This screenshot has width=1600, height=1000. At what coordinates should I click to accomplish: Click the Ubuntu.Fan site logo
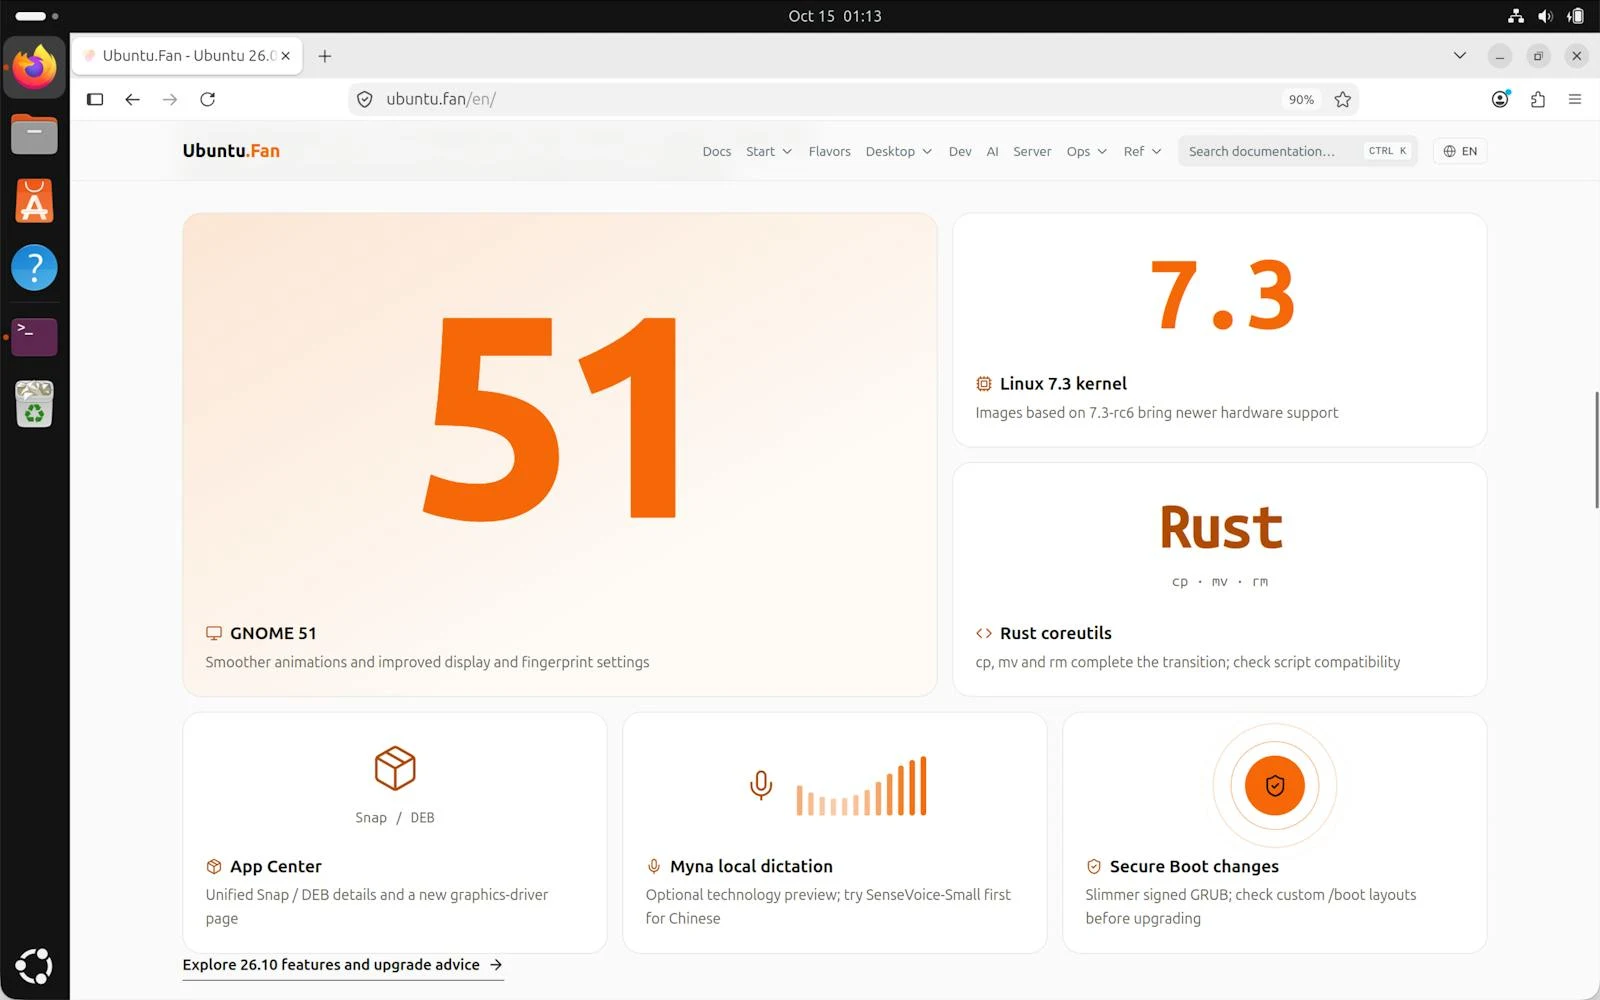(231, 151)
